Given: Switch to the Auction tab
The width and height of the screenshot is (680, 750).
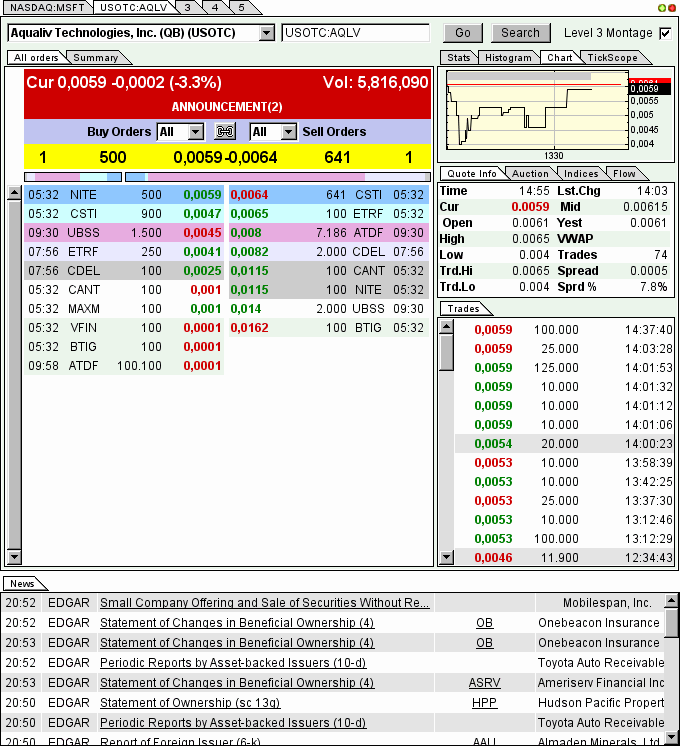Looking at the screenshot, I should tap(530, 174).
